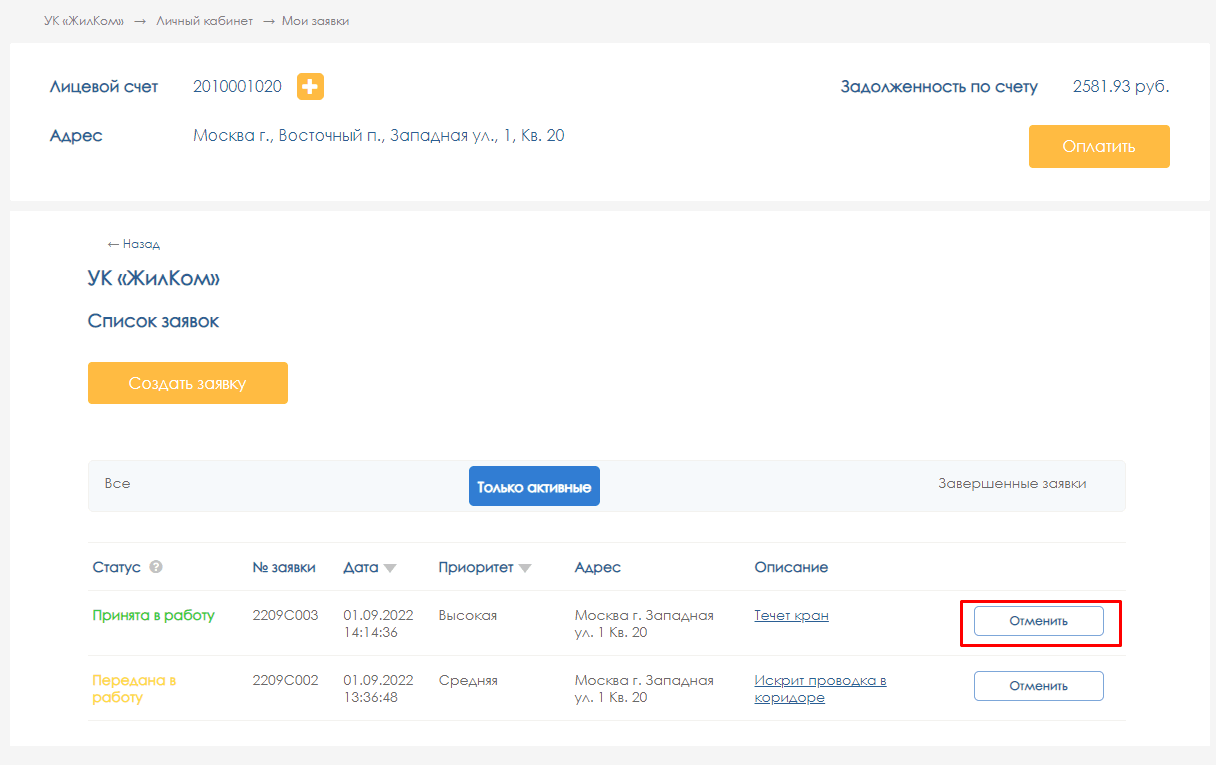Open the question mark help icon near Статус
The image size is (1216, 765).
(156, 567)
